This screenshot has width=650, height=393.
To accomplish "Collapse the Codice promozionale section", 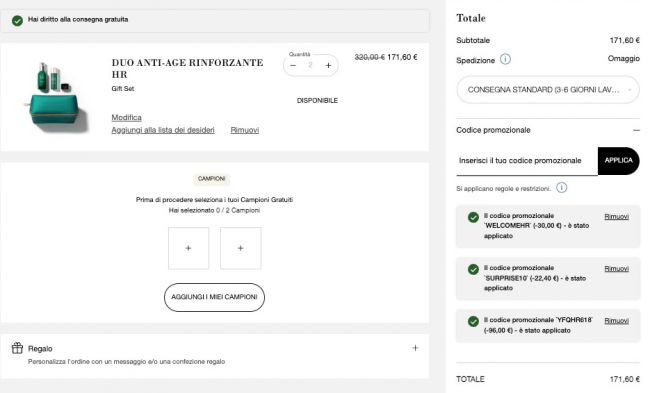I will click(636, 130).
